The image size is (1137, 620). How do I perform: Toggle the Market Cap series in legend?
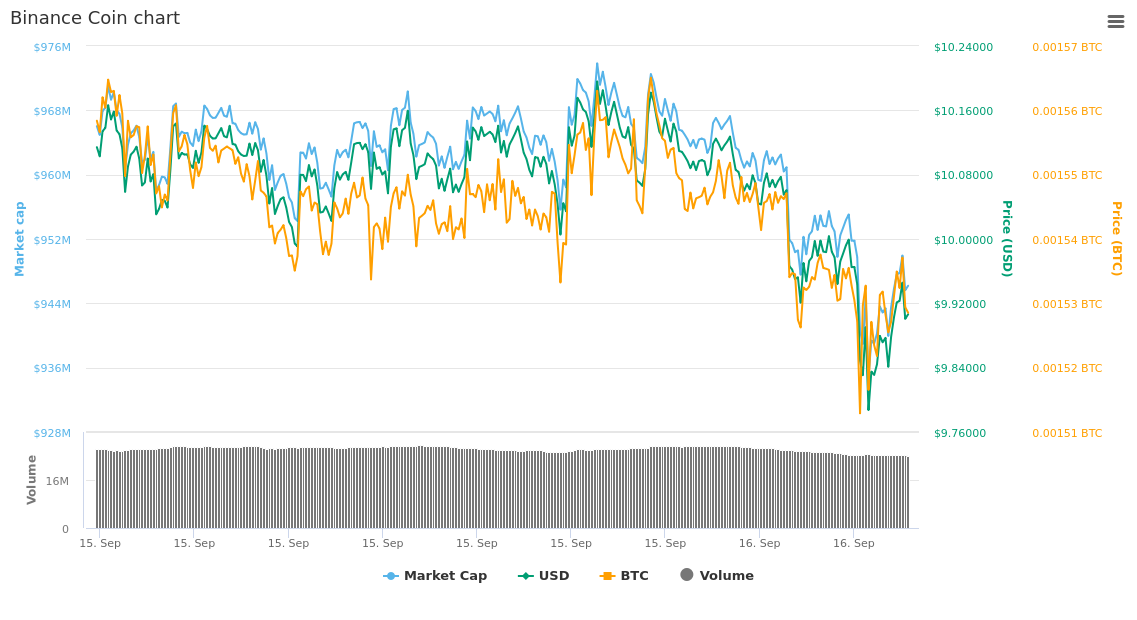tap(435, 576)
